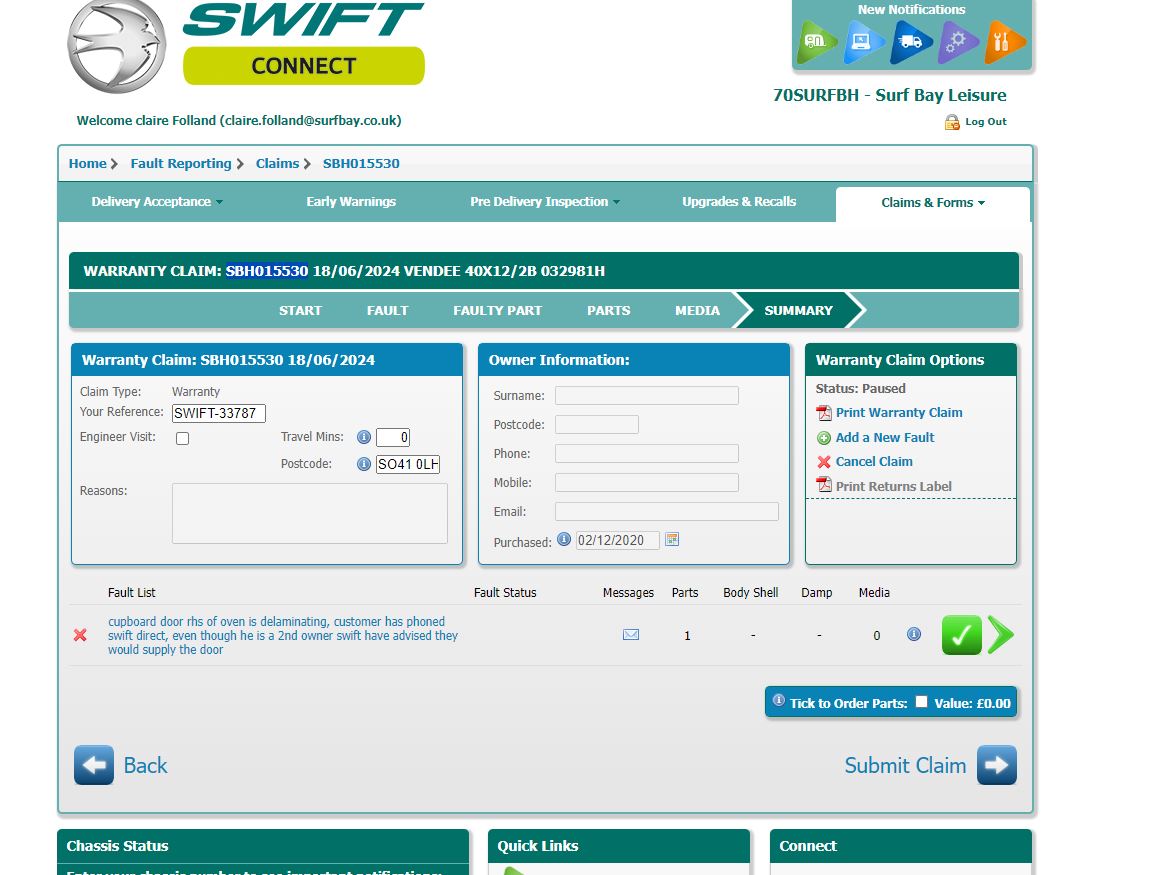This screenshot has width=1149, height=875.
Task: Click the green plus Add a New Fault icon
Action: pos(824,438)
